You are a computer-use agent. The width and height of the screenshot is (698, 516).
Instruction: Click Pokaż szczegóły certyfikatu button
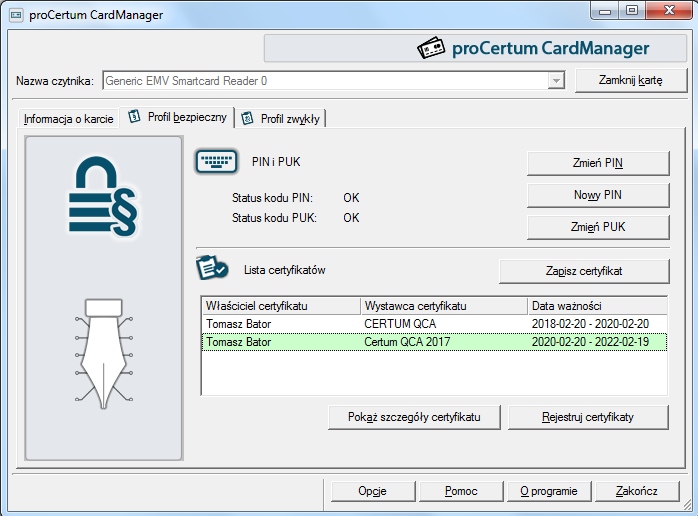pos(414,417)
